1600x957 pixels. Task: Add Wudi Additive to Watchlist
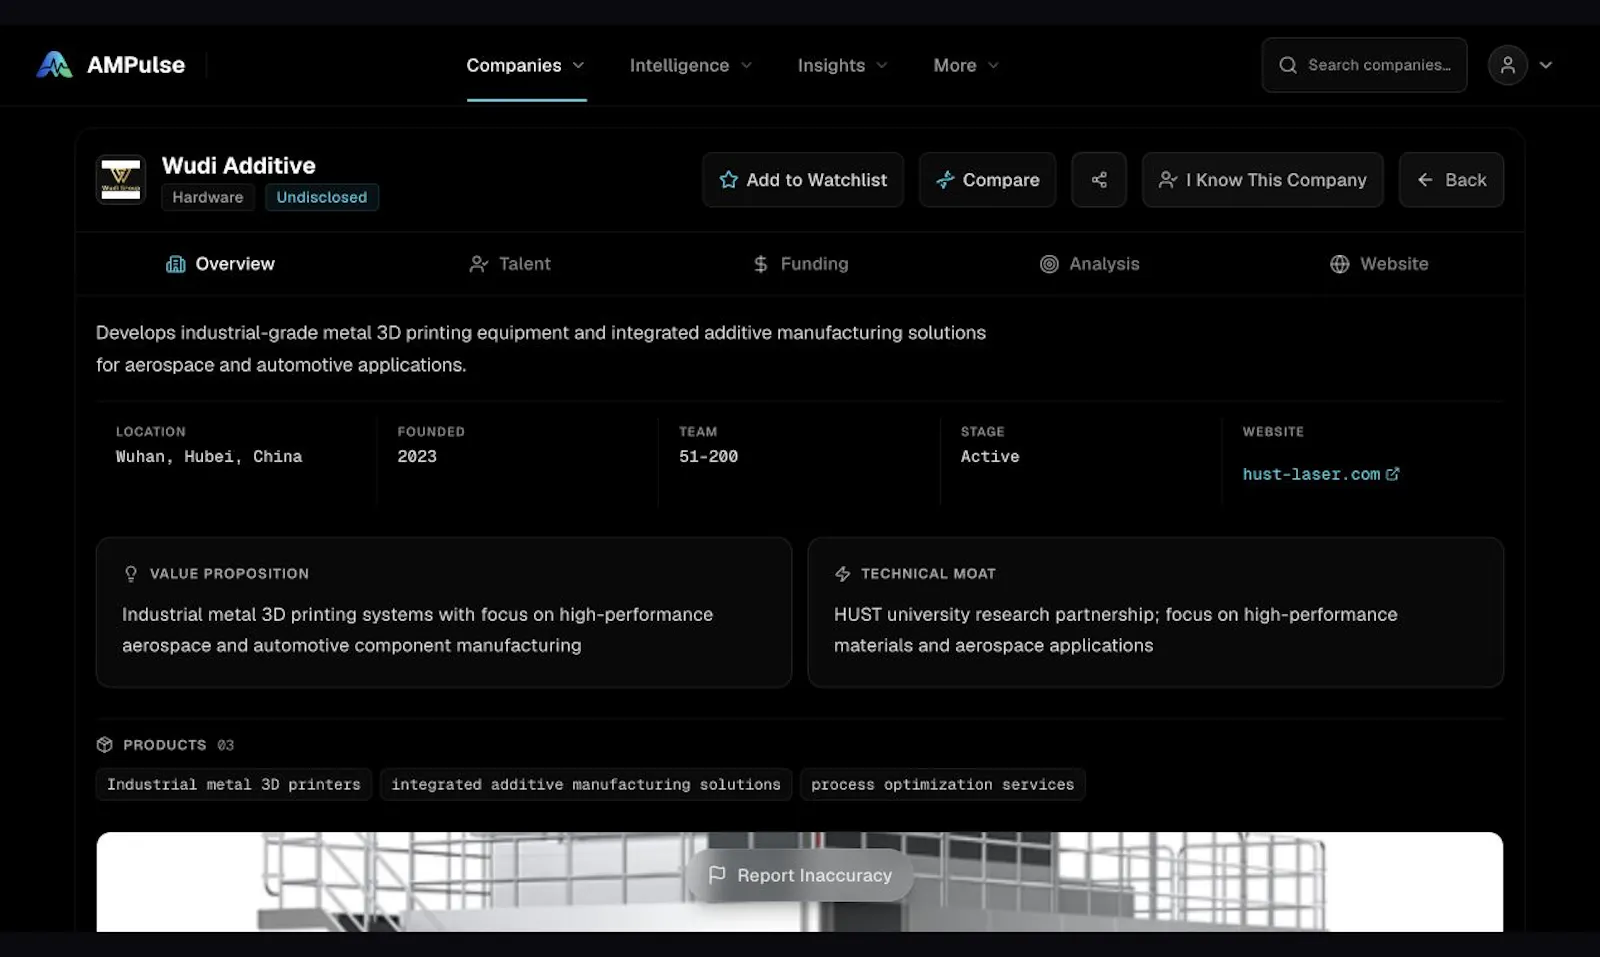(803, 180)
